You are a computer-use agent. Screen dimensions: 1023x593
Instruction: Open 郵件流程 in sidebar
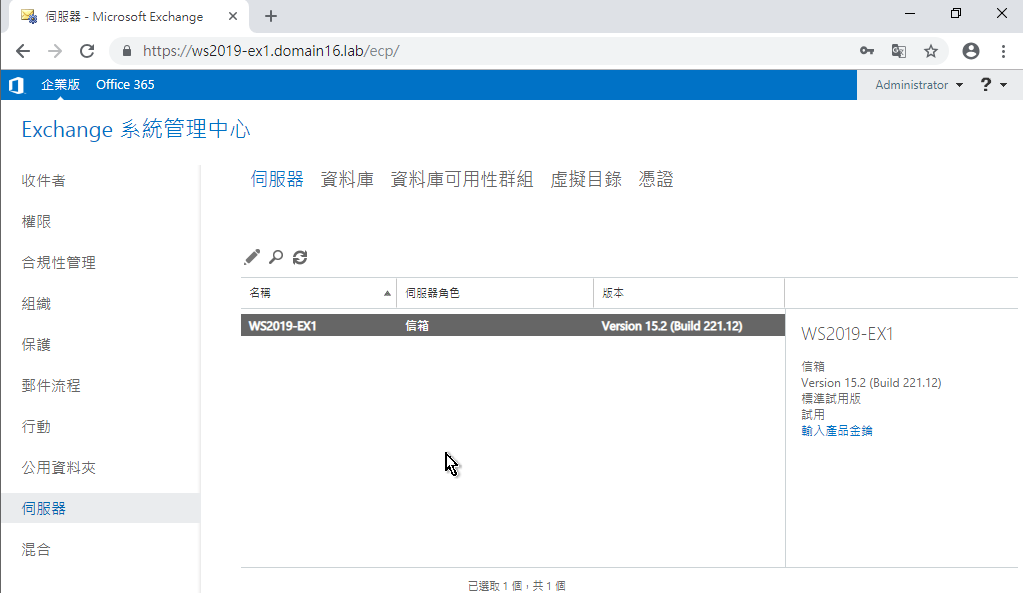[51, 386]
